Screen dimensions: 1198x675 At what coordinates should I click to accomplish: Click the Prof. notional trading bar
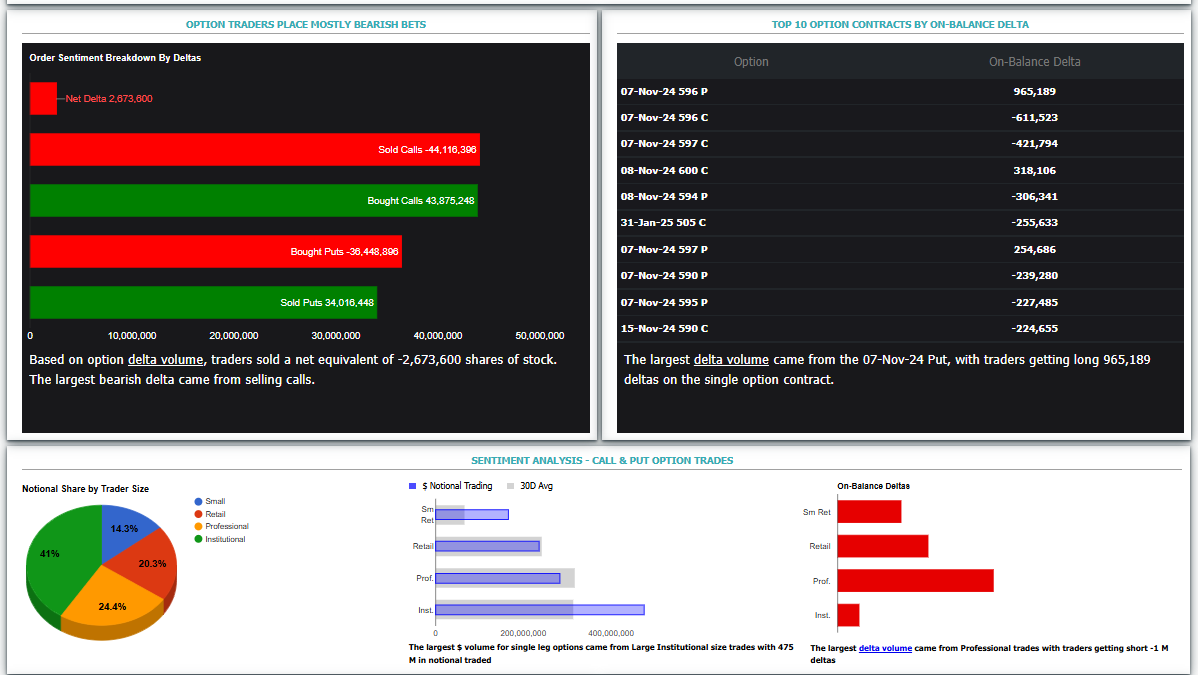497,578
